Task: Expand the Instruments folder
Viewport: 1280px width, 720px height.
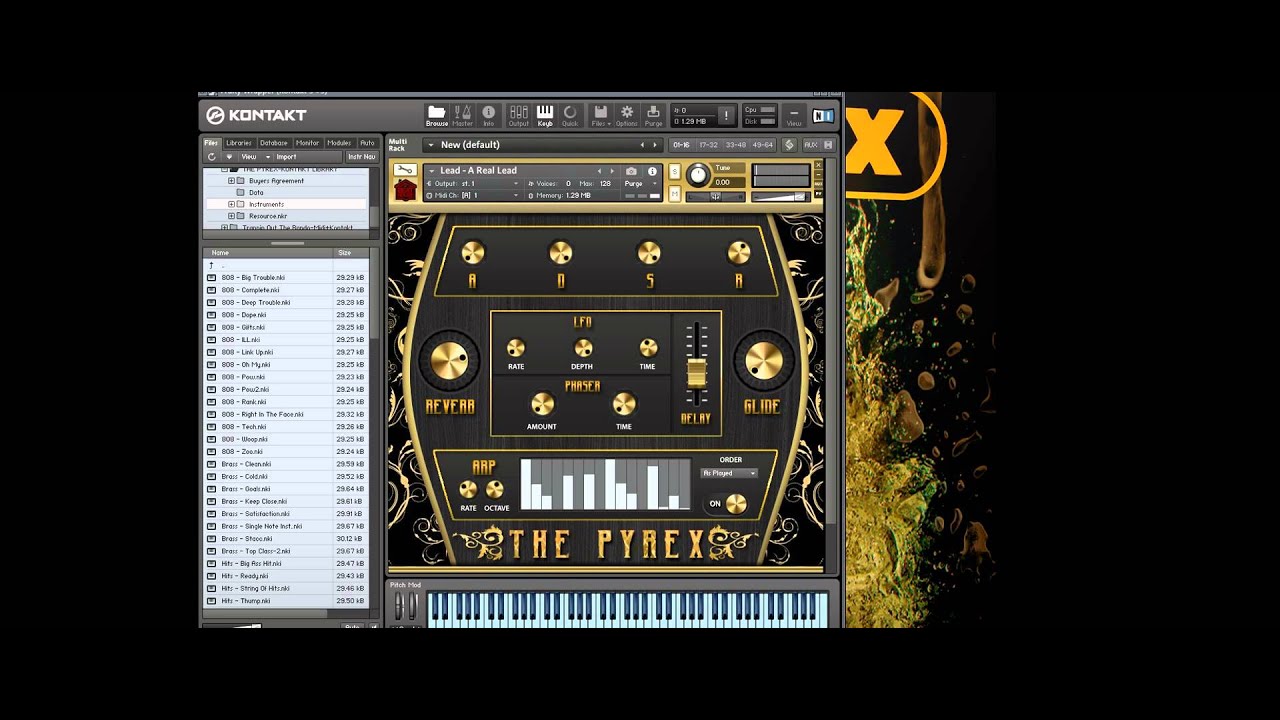Action: pyautogui.click(x=231, y=204)
